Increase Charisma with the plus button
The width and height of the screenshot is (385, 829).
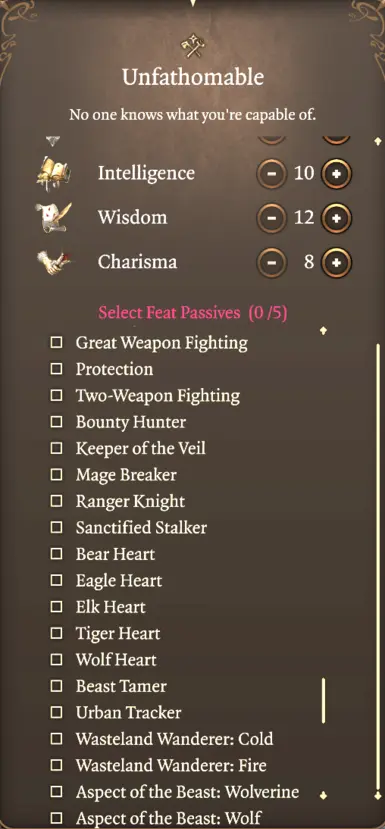(337, 262)
